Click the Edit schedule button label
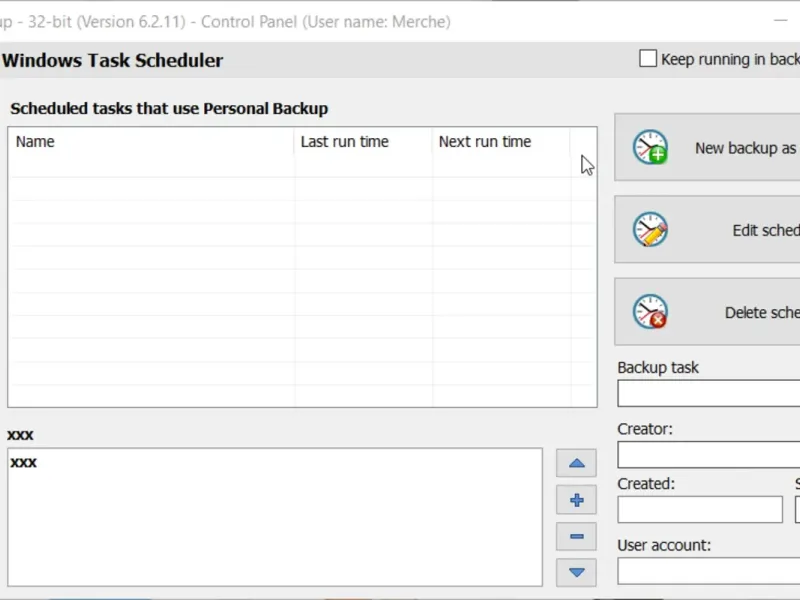800x600 pixels. (765, 230)
